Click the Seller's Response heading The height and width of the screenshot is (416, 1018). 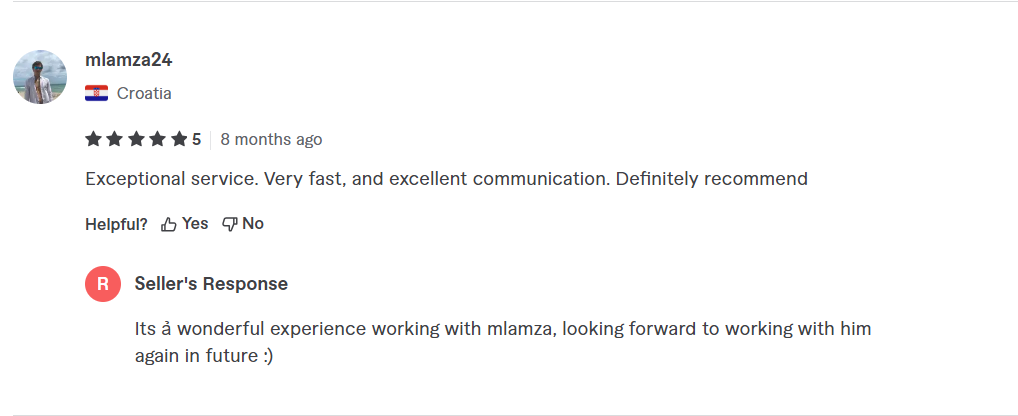[x=211, y=284]
